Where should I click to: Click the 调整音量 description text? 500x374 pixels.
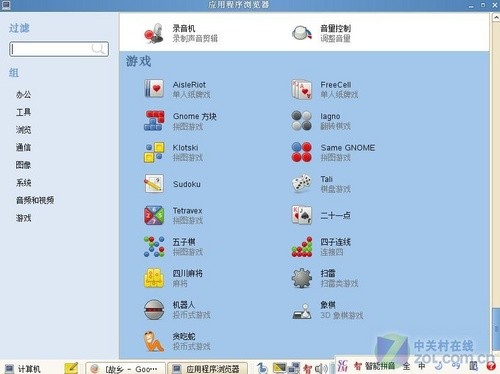pyautogui.click(x=335, y=39)
